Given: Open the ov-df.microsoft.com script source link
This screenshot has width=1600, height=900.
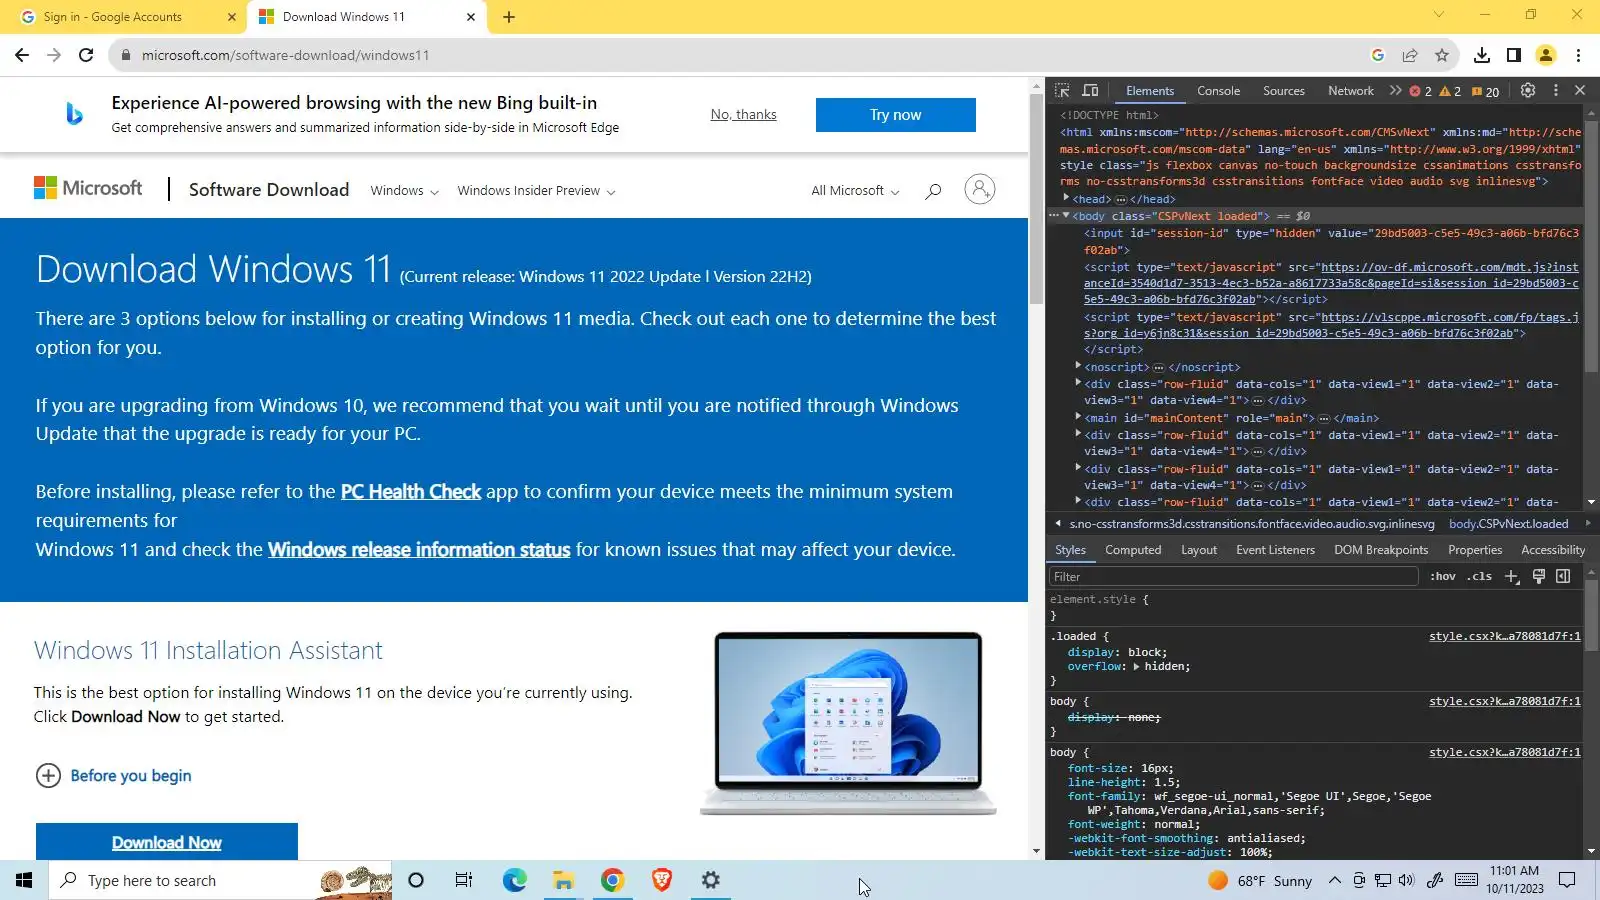Looking at the screenshot, I should pyautogui.click(x=1331, y=283).
